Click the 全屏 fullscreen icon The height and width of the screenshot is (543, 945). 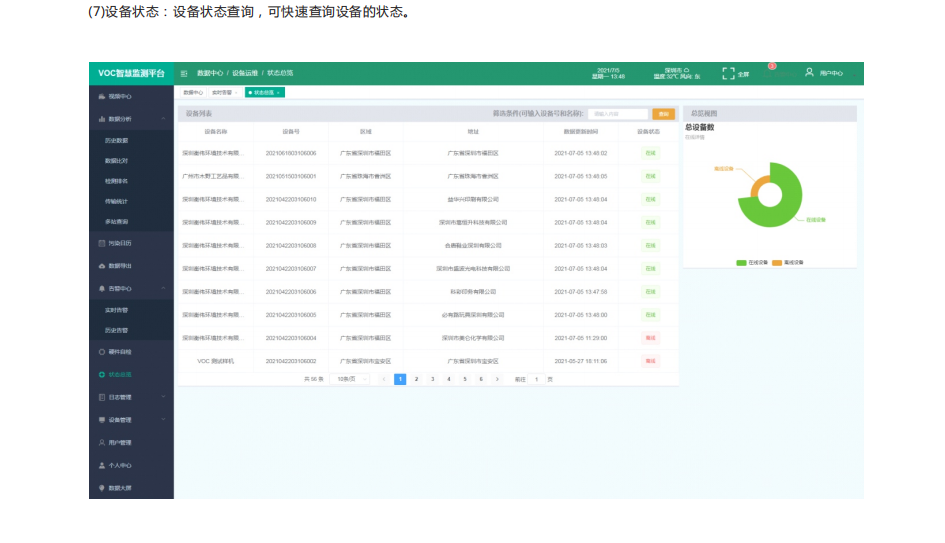[728, 74]
